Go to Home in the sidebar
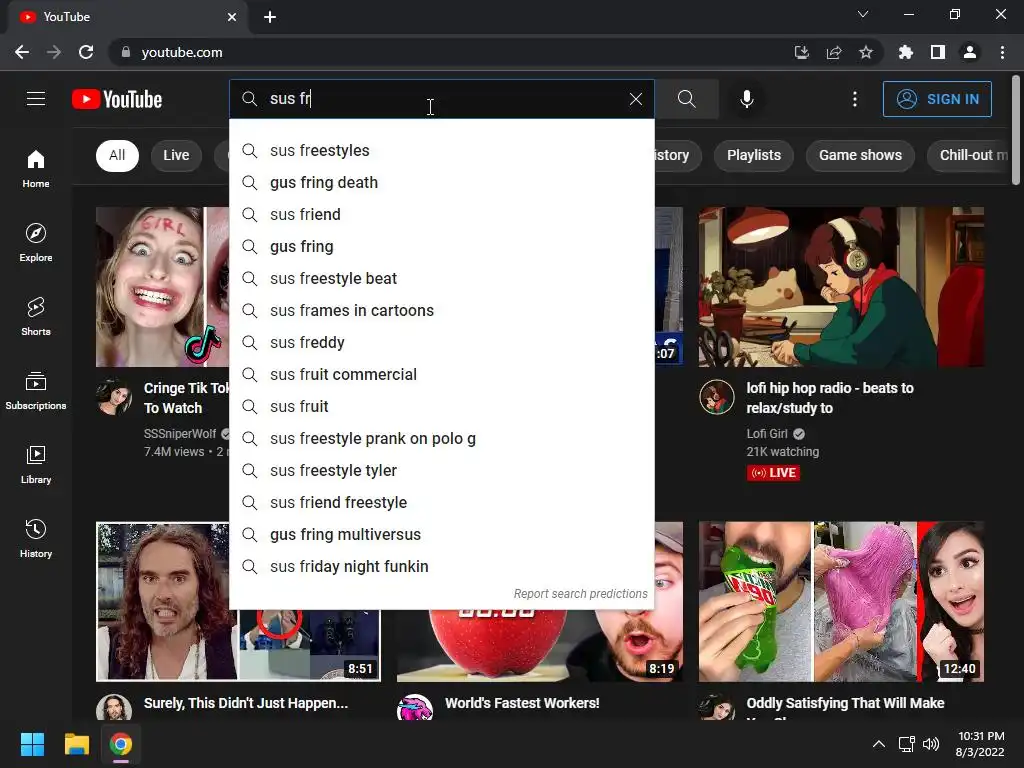 [x=36, y=168]
